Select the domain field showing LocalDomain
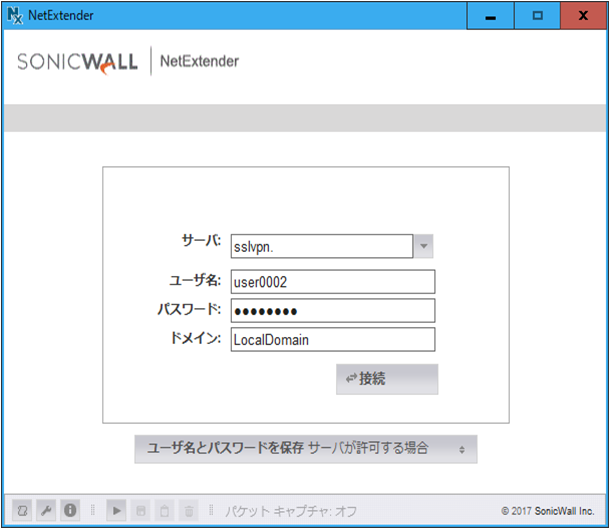610x529 pixels. [333, 340]
